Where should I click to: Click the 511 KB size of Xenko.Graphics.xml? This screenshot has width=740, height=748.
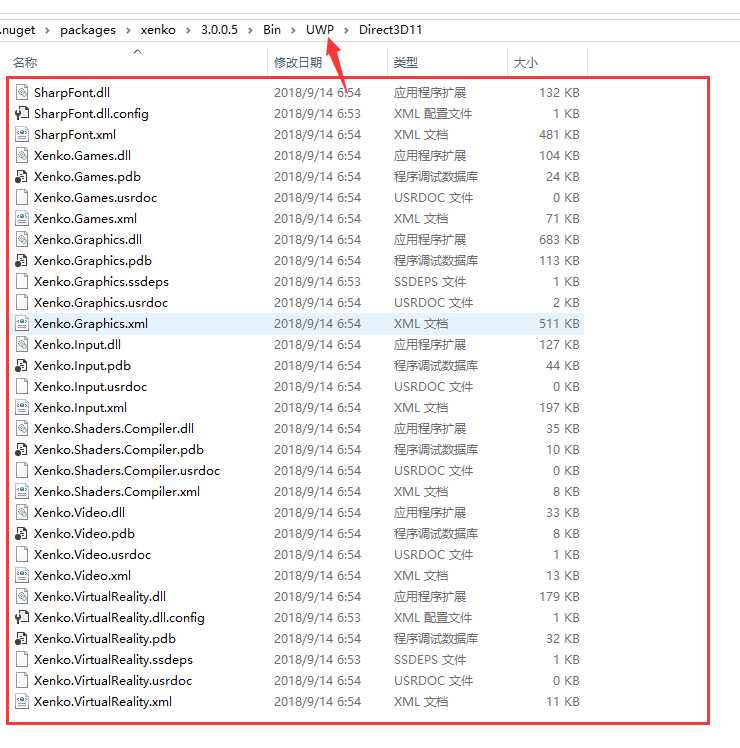[x=559, y=323]
